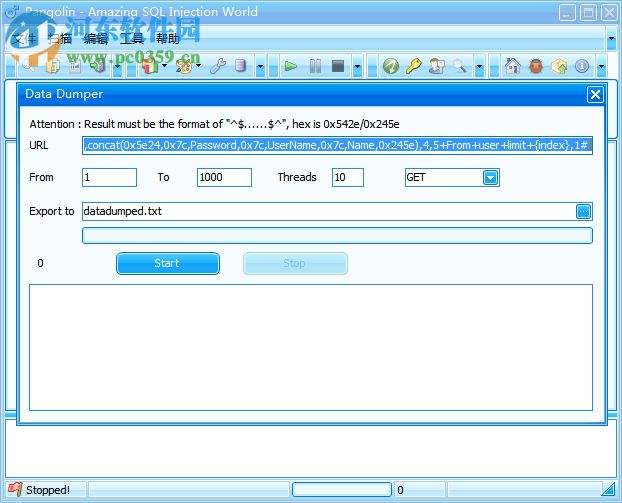Click the Export to datadumped.txt field
This screenshot has height=503, width=622.
pyautogui.click(x=329, y=211)
